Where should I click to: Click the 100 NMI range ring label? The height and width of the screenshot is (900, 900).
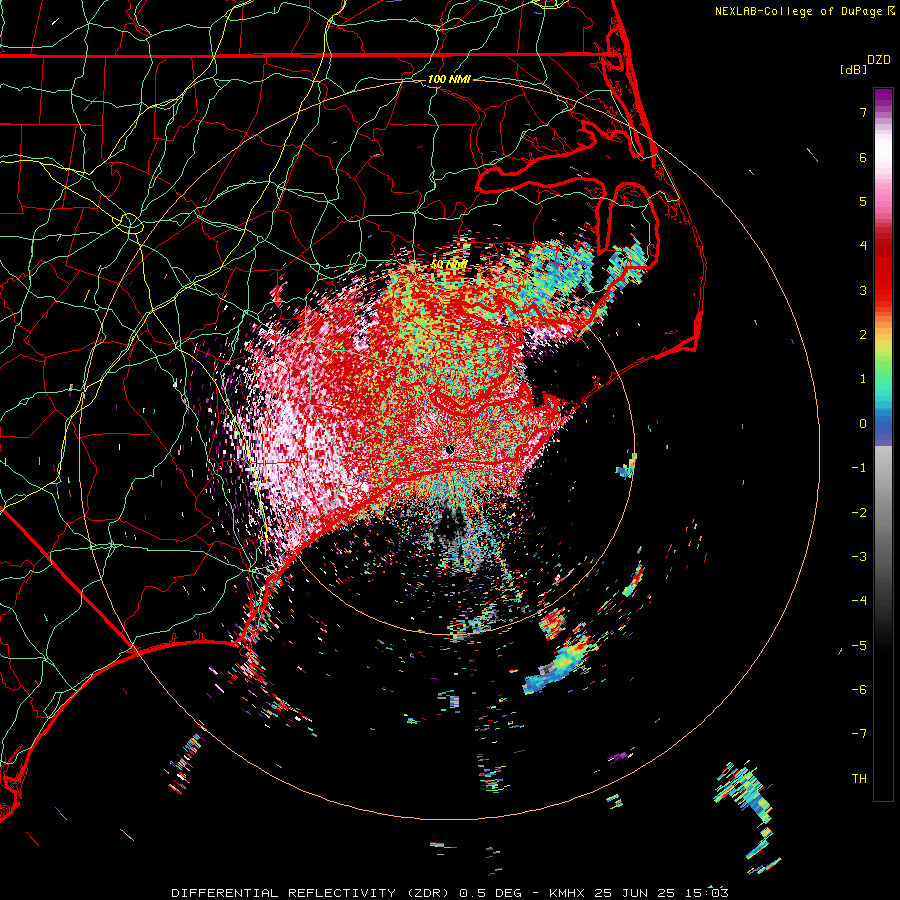[x=449, y=79]
